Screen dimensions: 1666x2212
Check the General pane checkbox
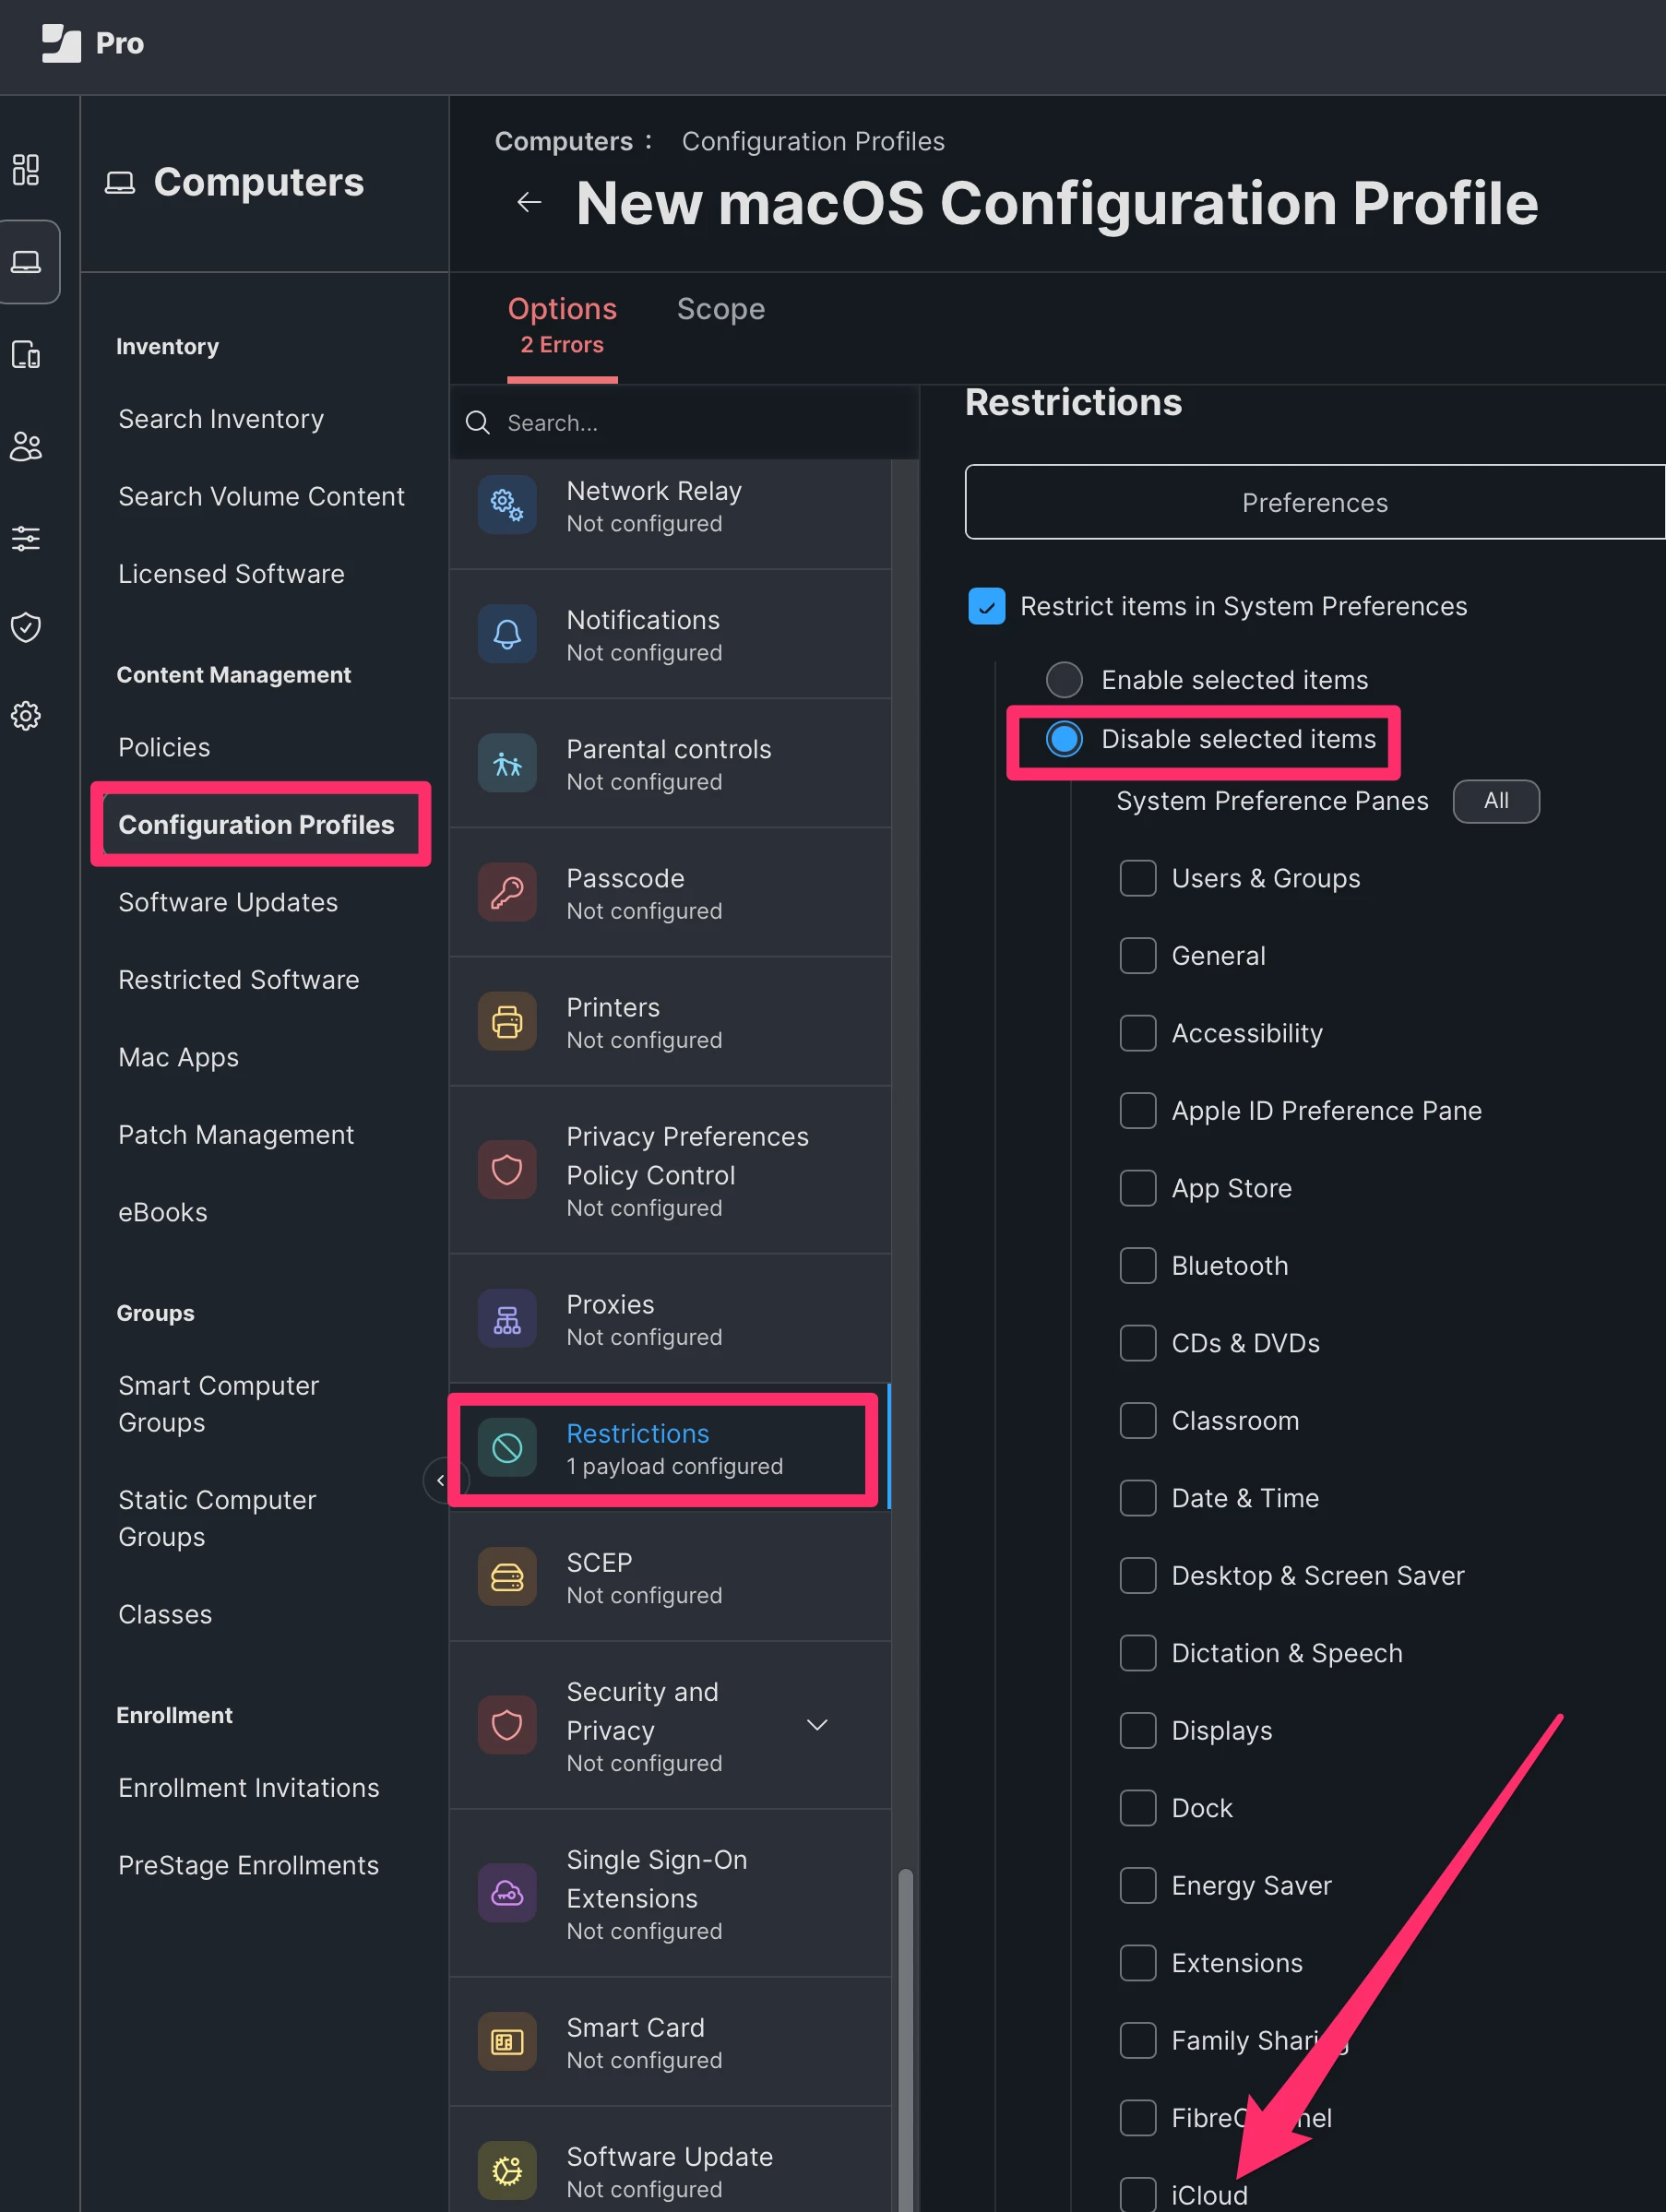(1138, 956)
